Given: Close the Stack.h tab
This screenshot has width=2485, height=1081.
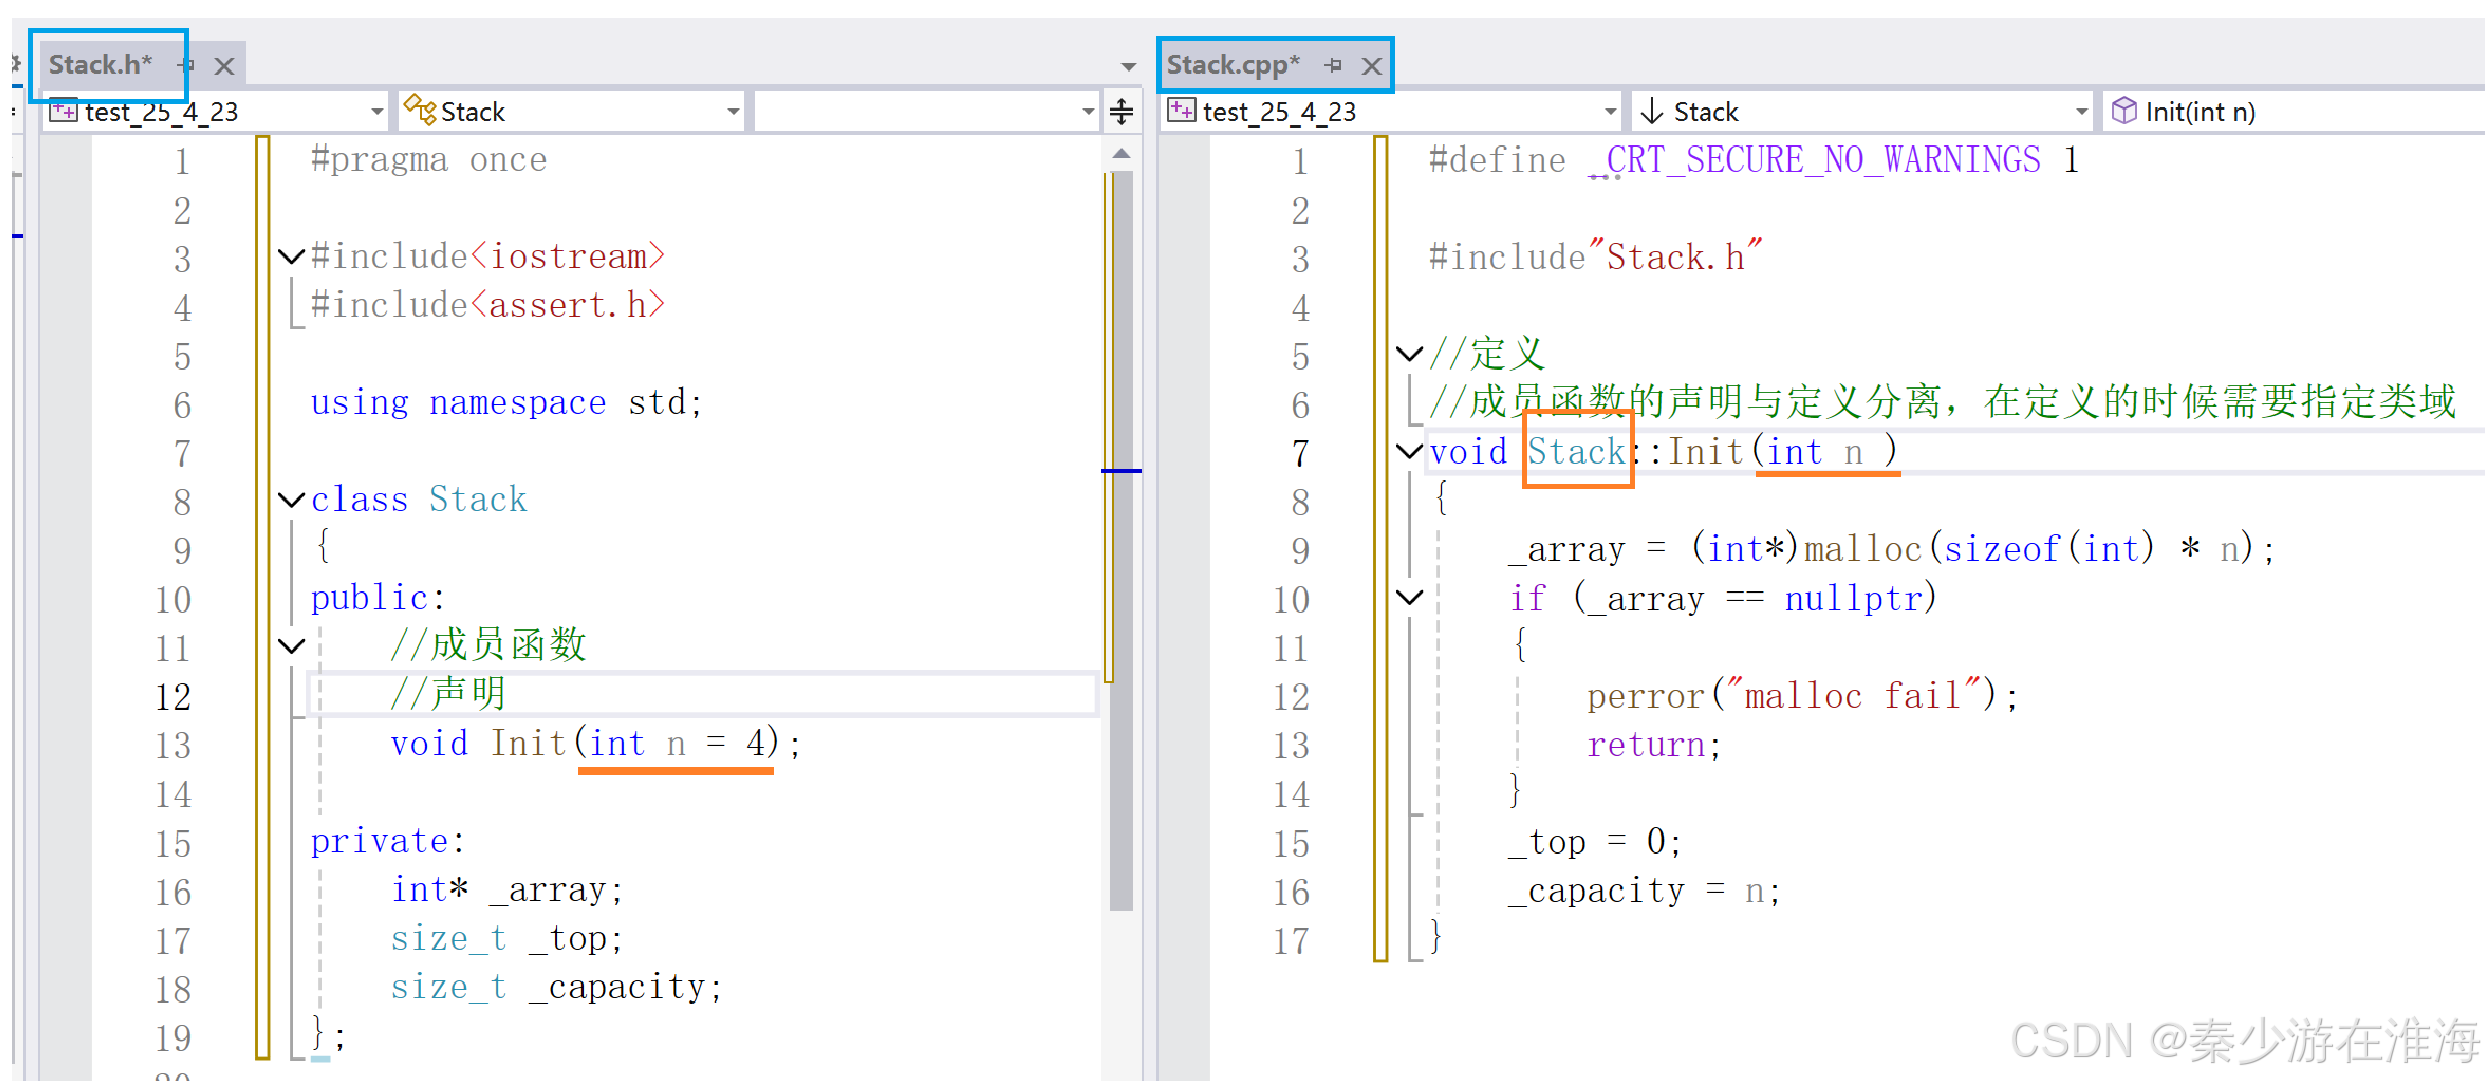Looking at the screenshot, I should 224,66.
